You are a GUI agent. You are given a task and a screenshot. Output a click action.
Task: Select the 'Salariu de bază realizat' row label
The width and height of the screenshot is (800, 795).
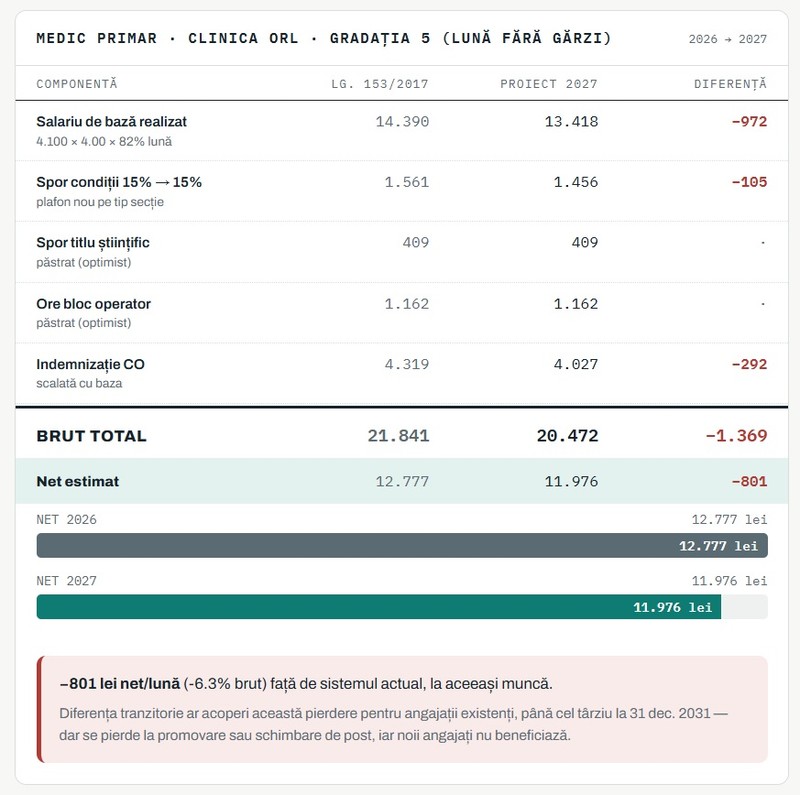(111, 121)
